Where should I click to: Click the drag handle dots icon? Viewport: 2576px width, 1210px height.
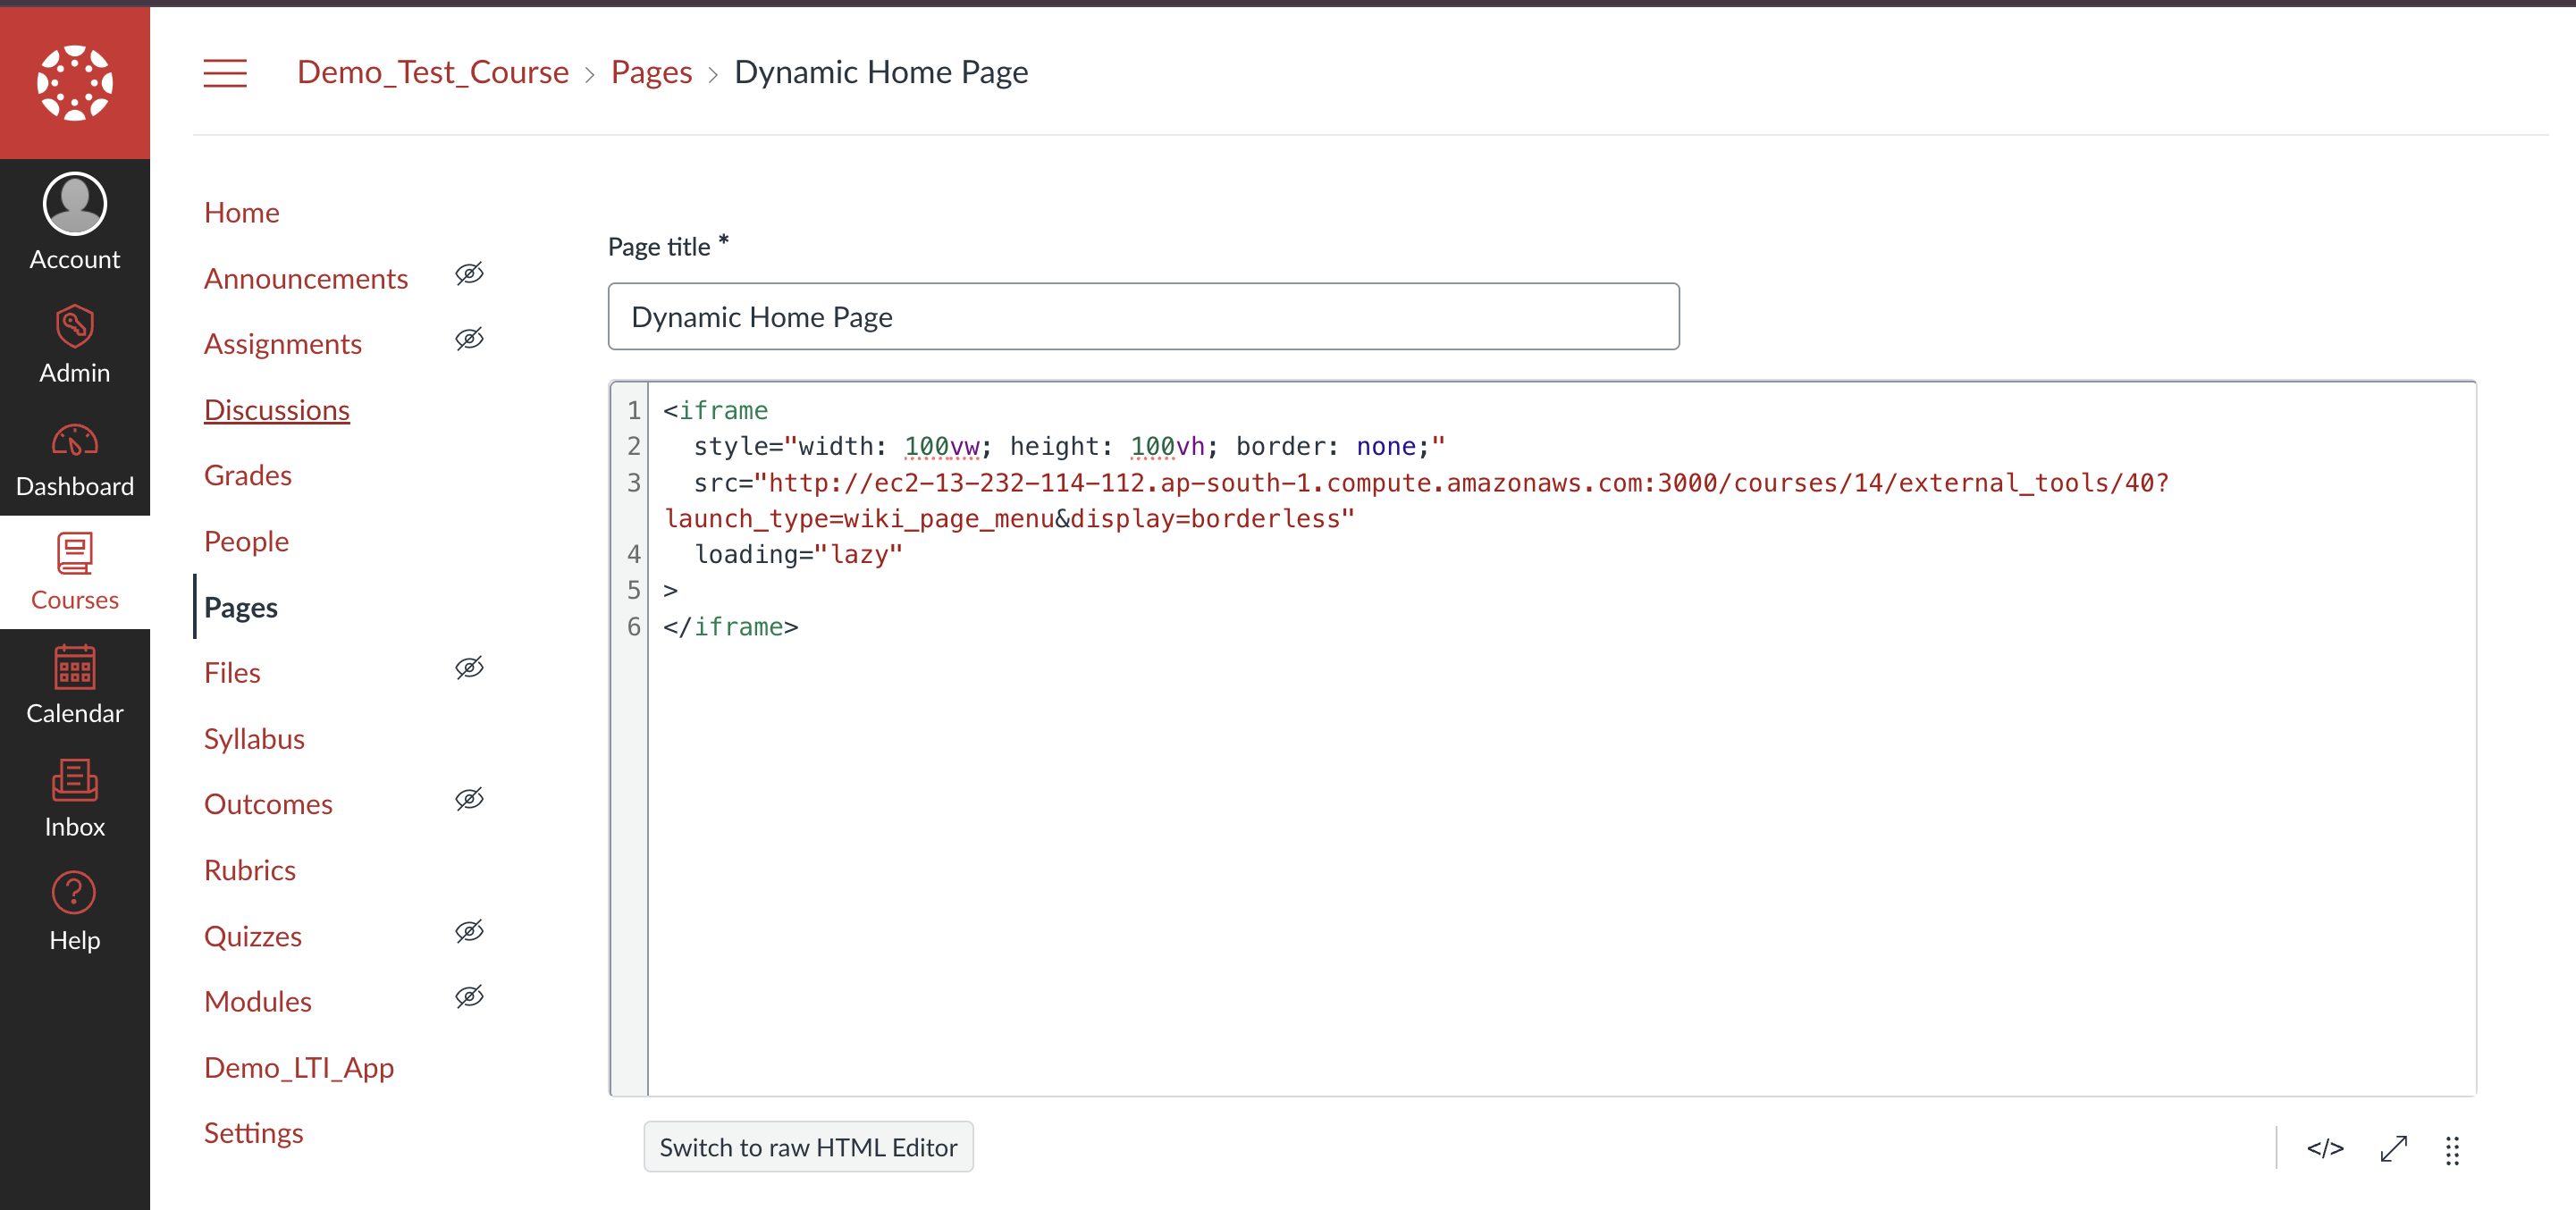(x=2452, y=1151)
